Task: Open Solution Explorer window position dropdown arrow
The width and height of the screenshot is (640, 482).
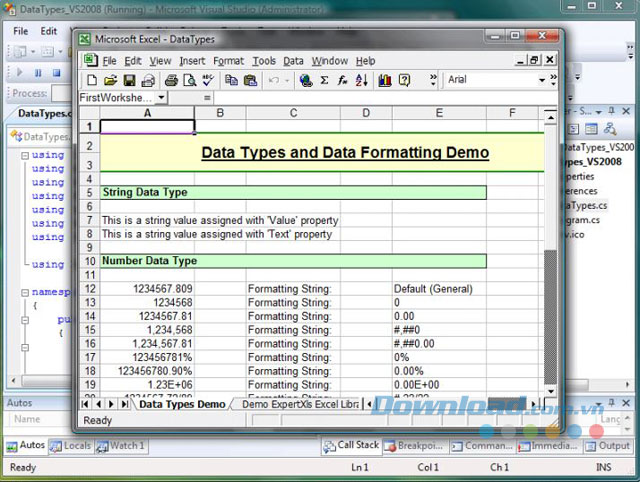Action: [599, 111]
